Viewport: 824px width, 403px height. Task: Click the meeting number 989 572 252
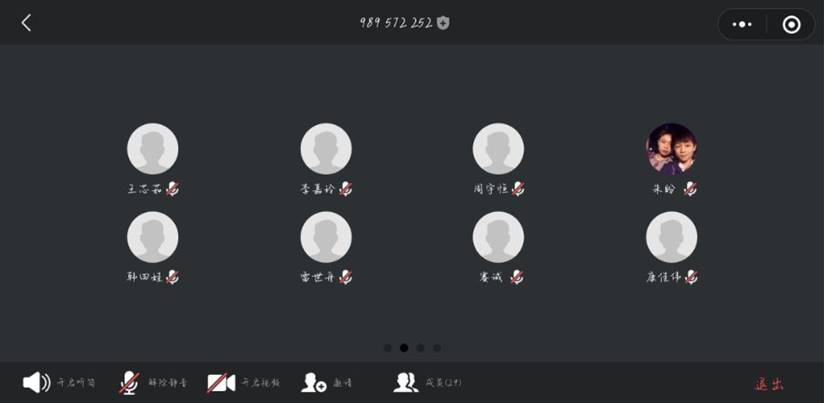pyautogui.click(x=396, y=23)
